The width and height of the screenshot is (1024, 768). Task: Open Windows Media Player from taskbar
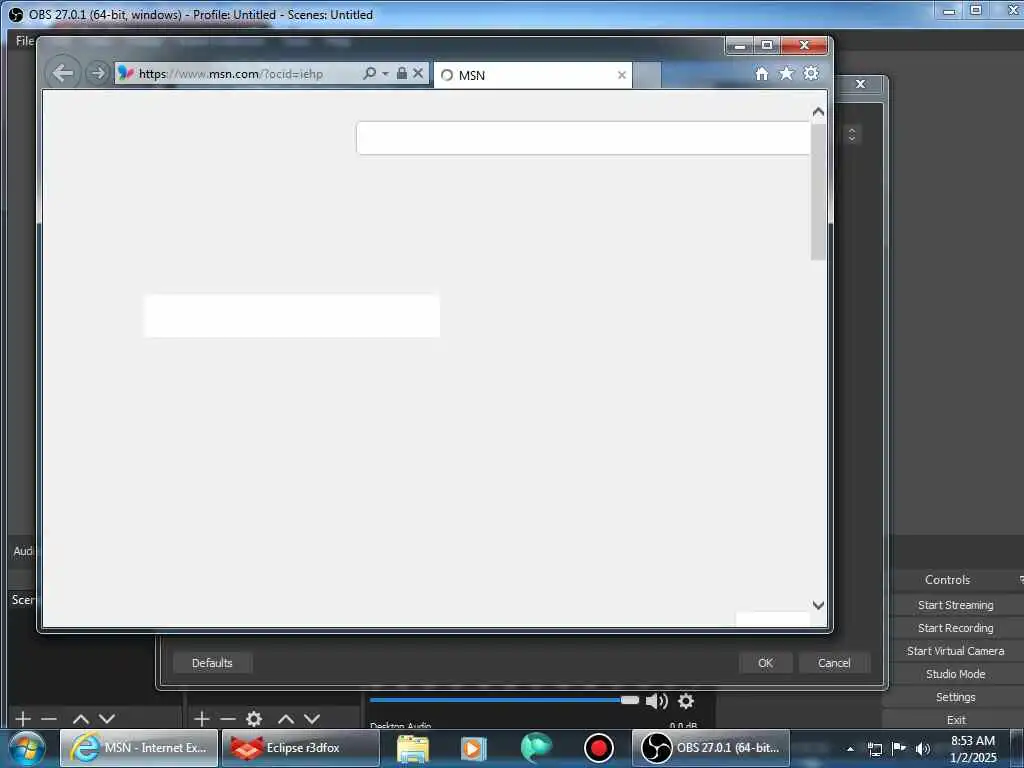tap(474, 748)
